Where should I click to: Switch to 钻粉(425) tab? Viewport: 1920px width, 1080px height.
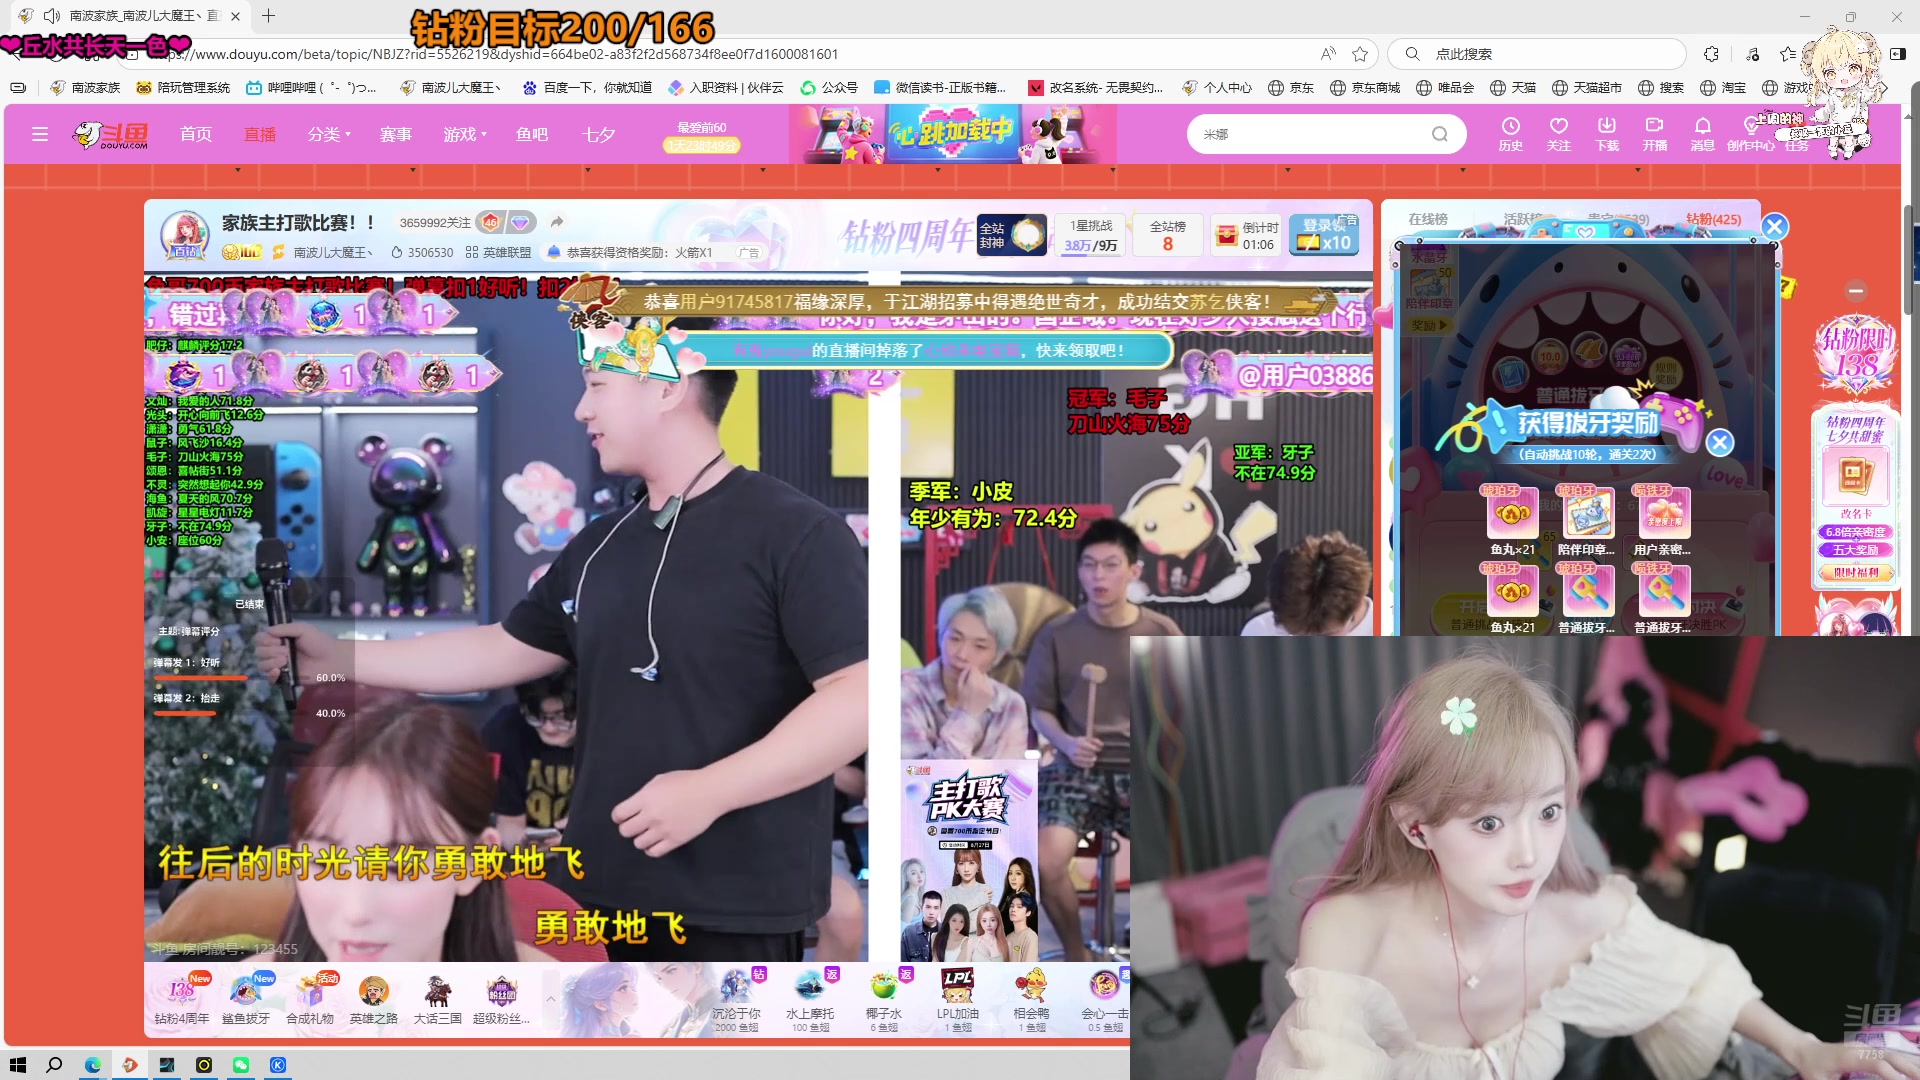tap(1713, 219)
